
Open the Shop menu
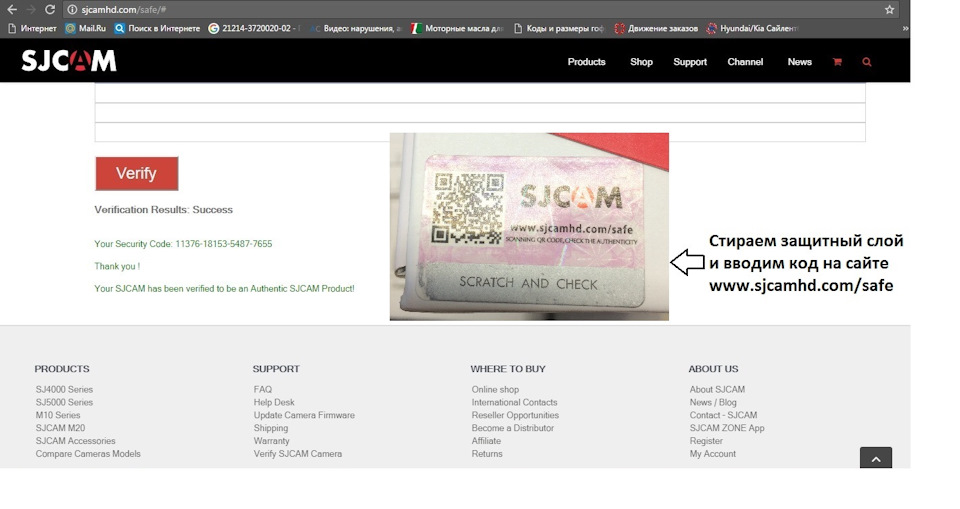point(641,62)
